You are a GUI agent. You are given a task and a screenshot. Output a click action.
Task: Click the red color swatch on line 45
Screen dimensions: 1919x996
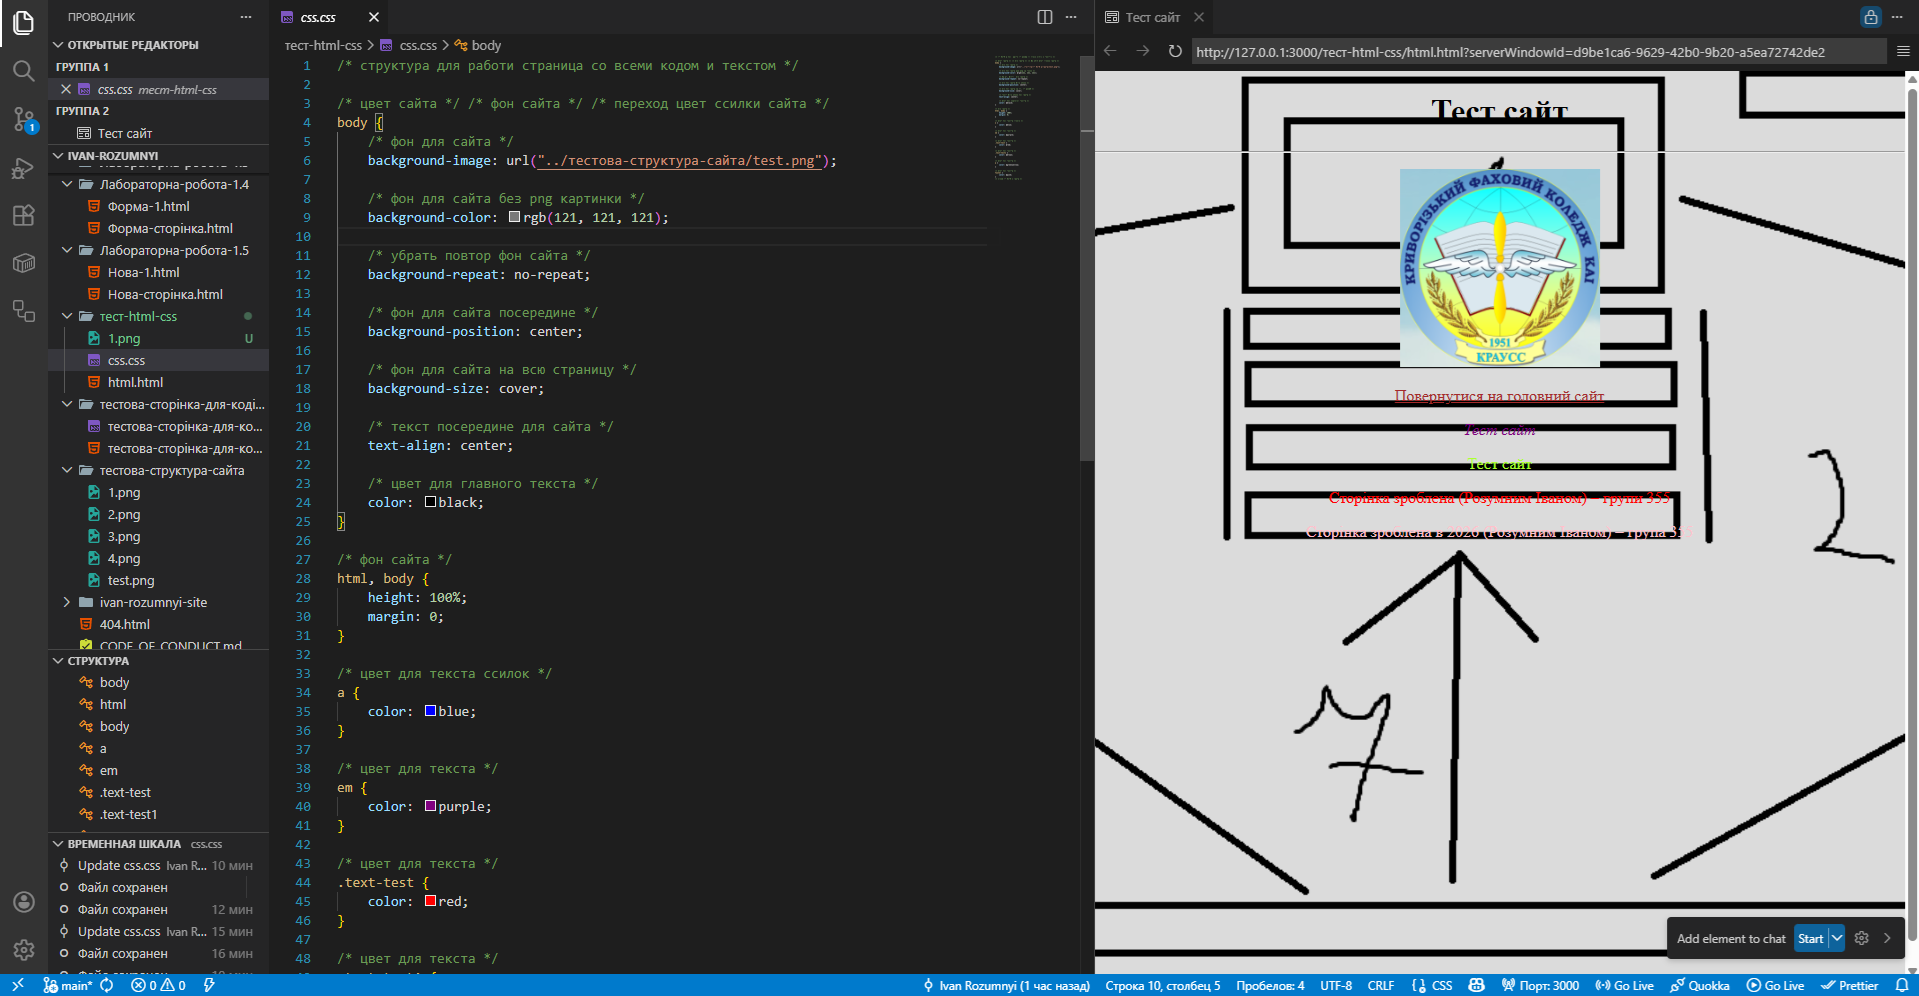tap(430, 901)
